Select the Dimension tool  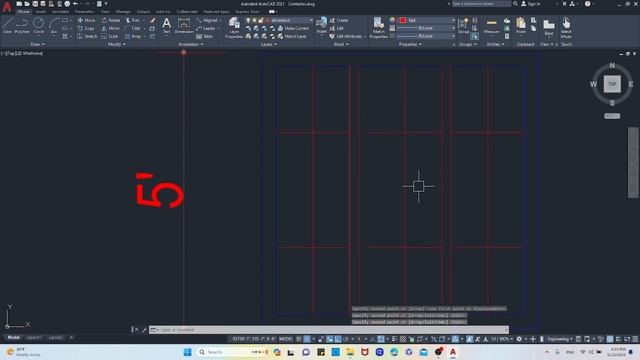(184, 26)
